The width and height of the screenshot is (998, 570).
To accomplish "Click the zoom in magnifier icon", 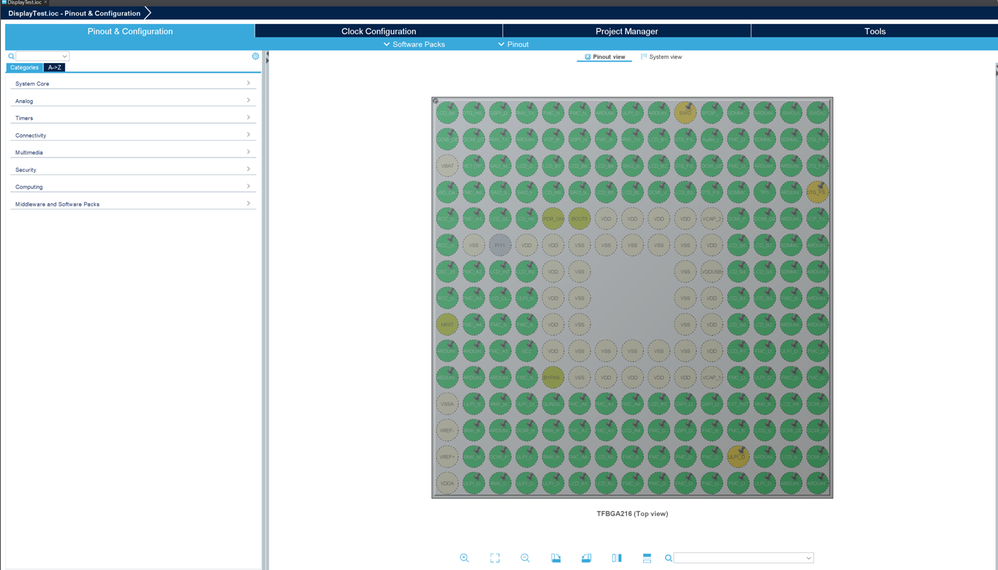I will pyautogui.click(x=464, y=558).
